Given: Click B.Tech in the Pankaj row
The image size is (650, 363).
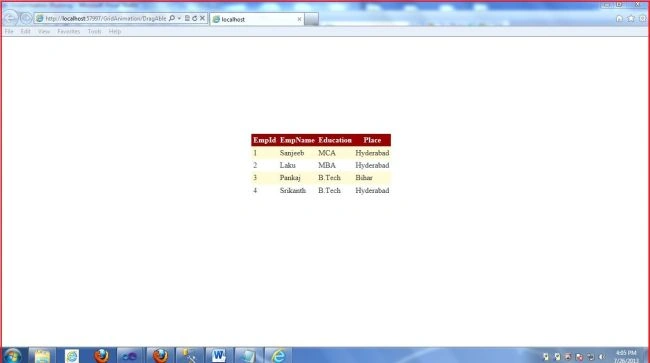Looking at the screenshot, I should pyautogui.click(x=329, y=178).
